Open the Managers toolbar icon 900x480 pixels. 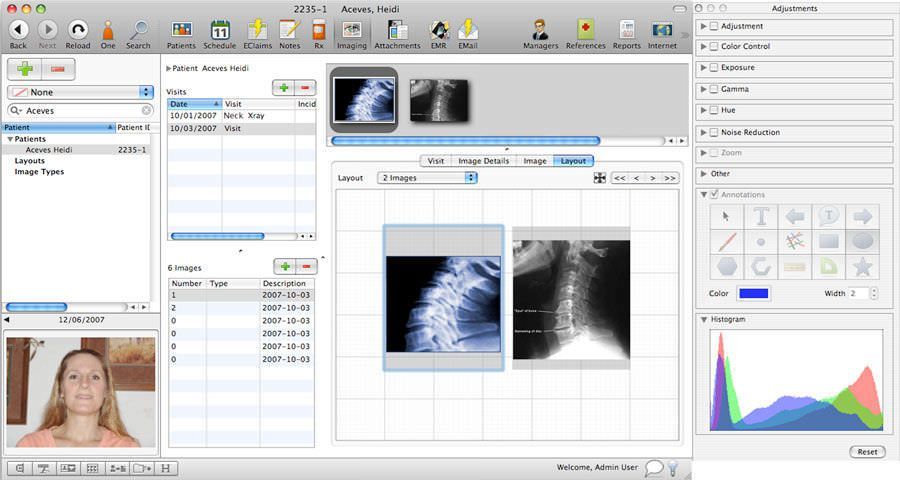(541, 33)
